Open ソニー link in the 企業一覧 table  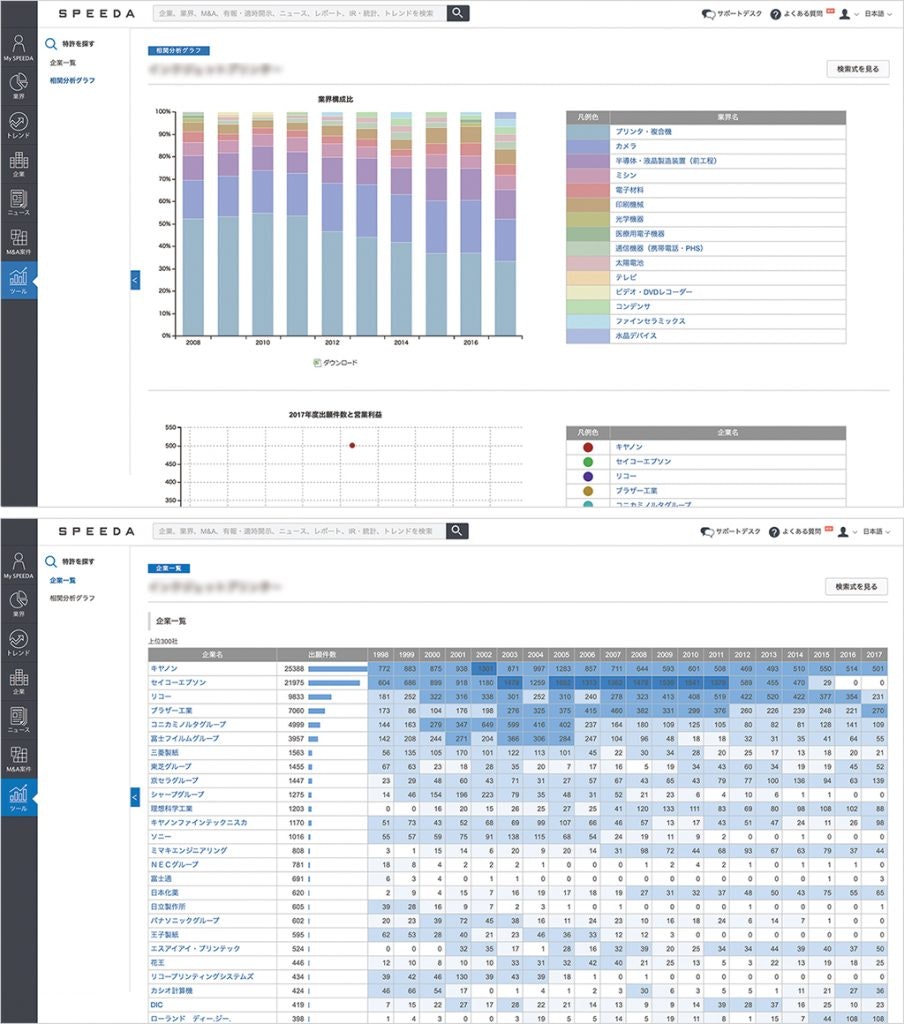point(161,837)
